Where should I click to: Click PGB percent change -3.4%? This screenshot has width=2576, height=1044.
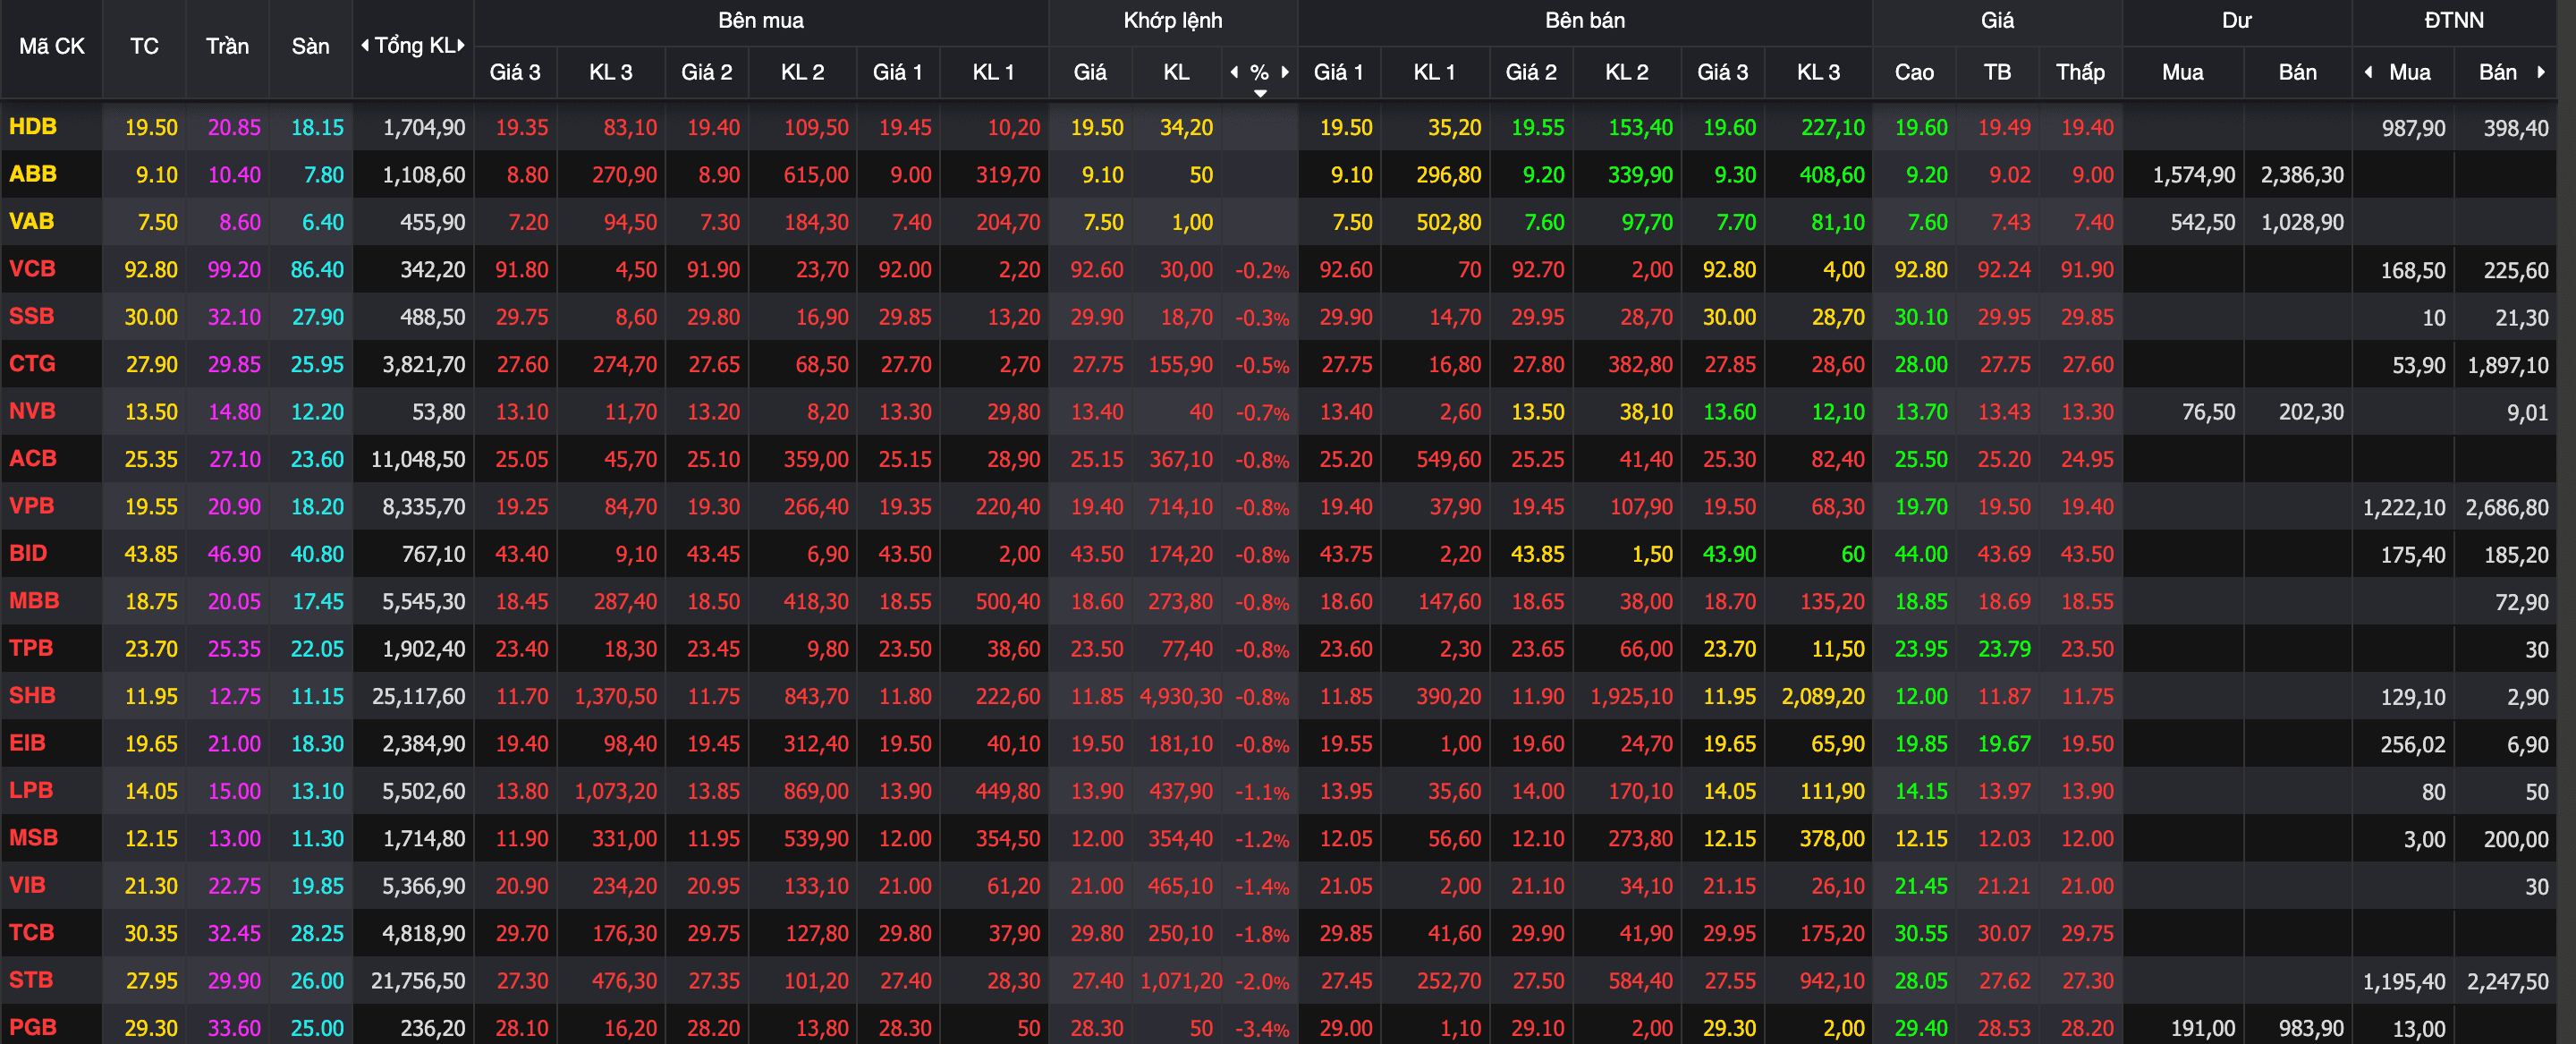pos(1261,1029)
